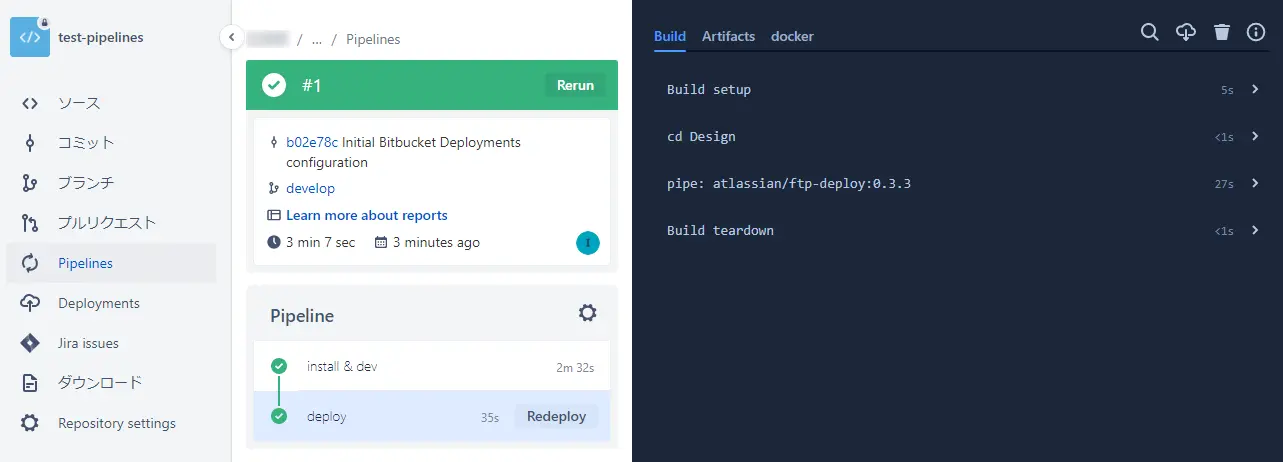Screen dimensions: 1283x462
Task: Collapse the sidebar with the chevron button
Action: [x=231, y=37]
